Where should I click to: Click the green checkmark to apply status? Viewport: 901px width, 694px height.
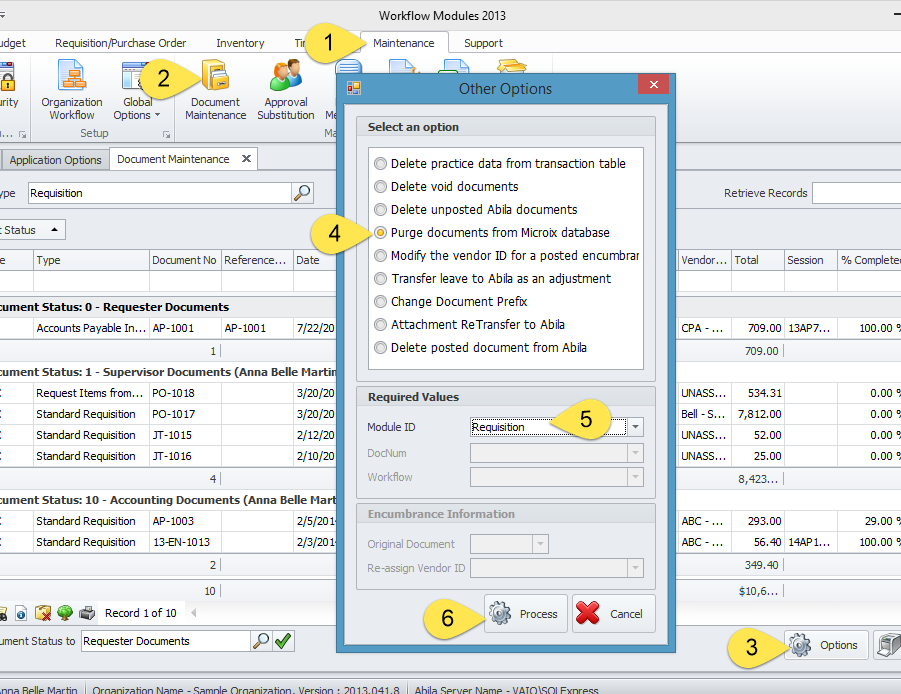[x=284, y=641]
